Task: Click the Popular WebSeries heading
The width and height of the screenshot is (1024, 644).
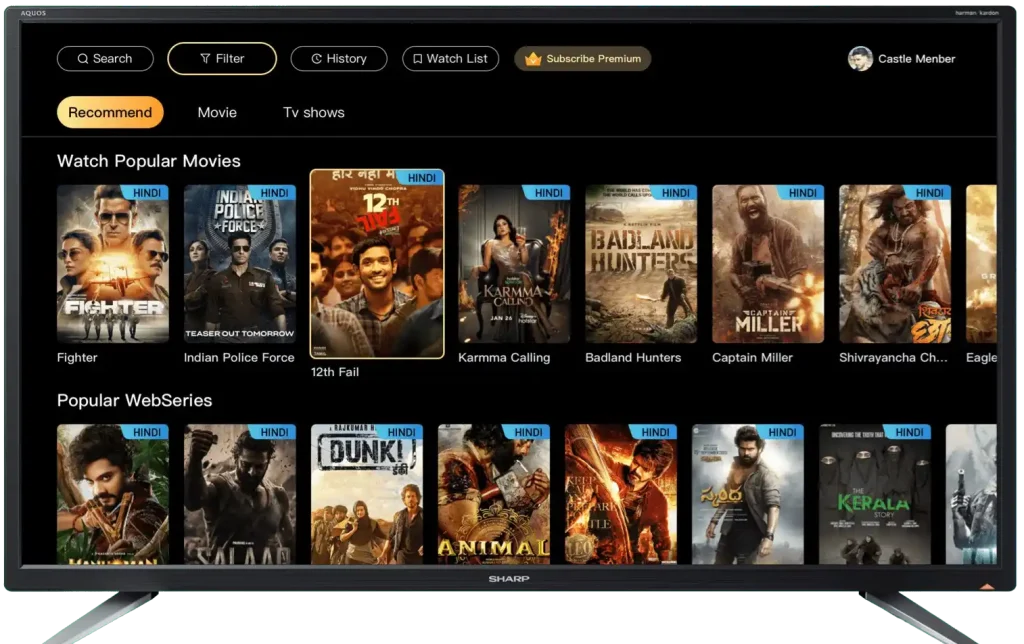Action: [x=135, y=400]
